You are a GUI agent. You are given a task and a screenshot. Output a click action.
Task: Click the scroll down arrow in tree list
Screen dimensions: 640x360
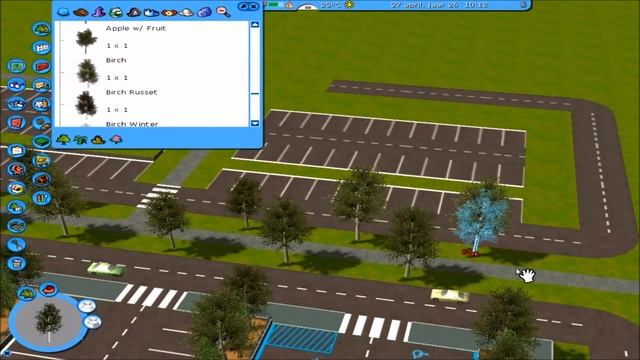(255, 123)
